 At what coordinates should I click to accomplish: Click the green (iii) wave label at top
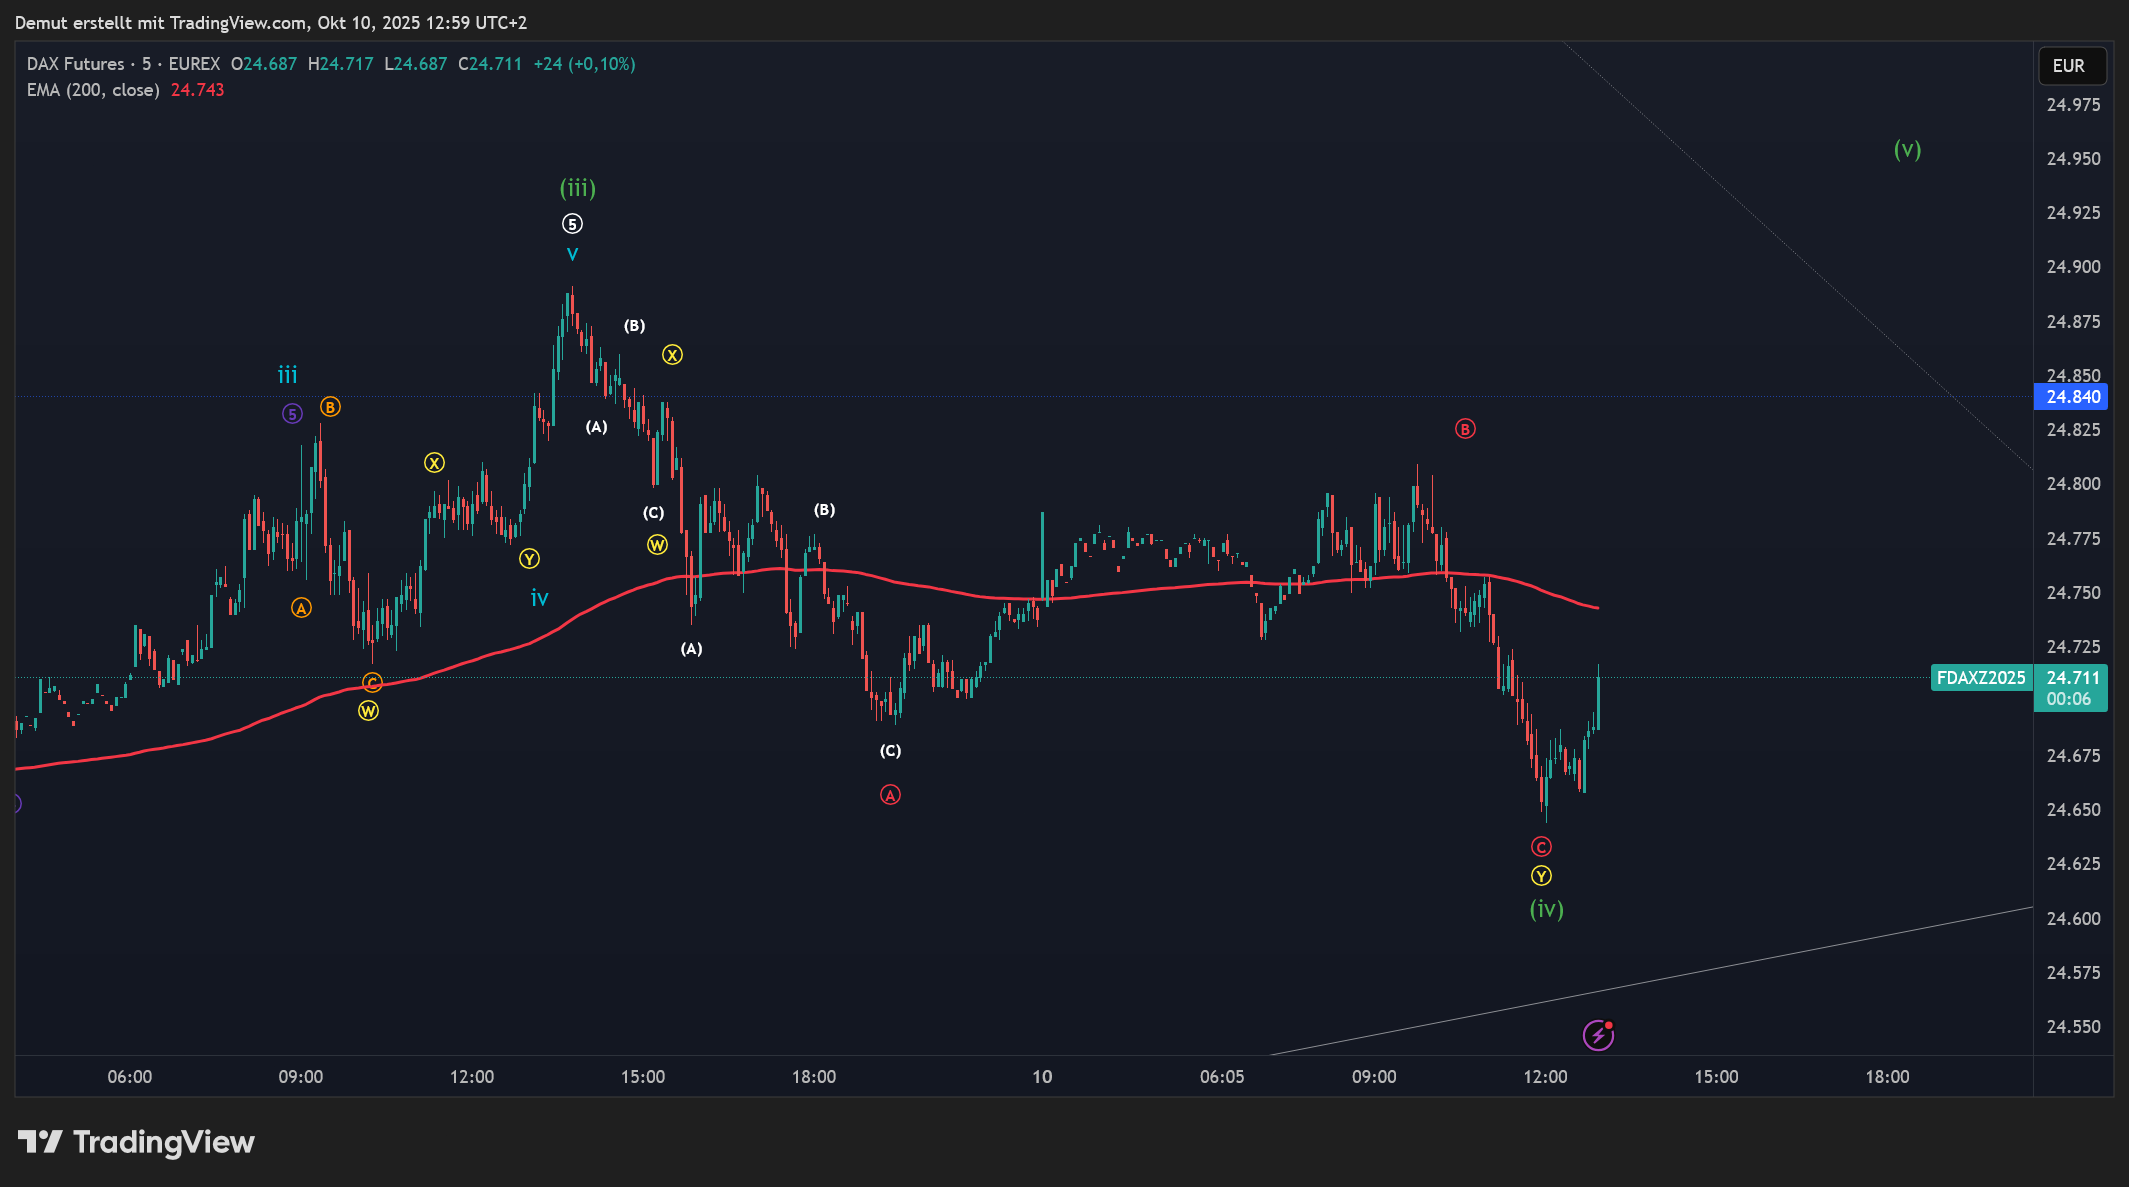tap(577, 188)
